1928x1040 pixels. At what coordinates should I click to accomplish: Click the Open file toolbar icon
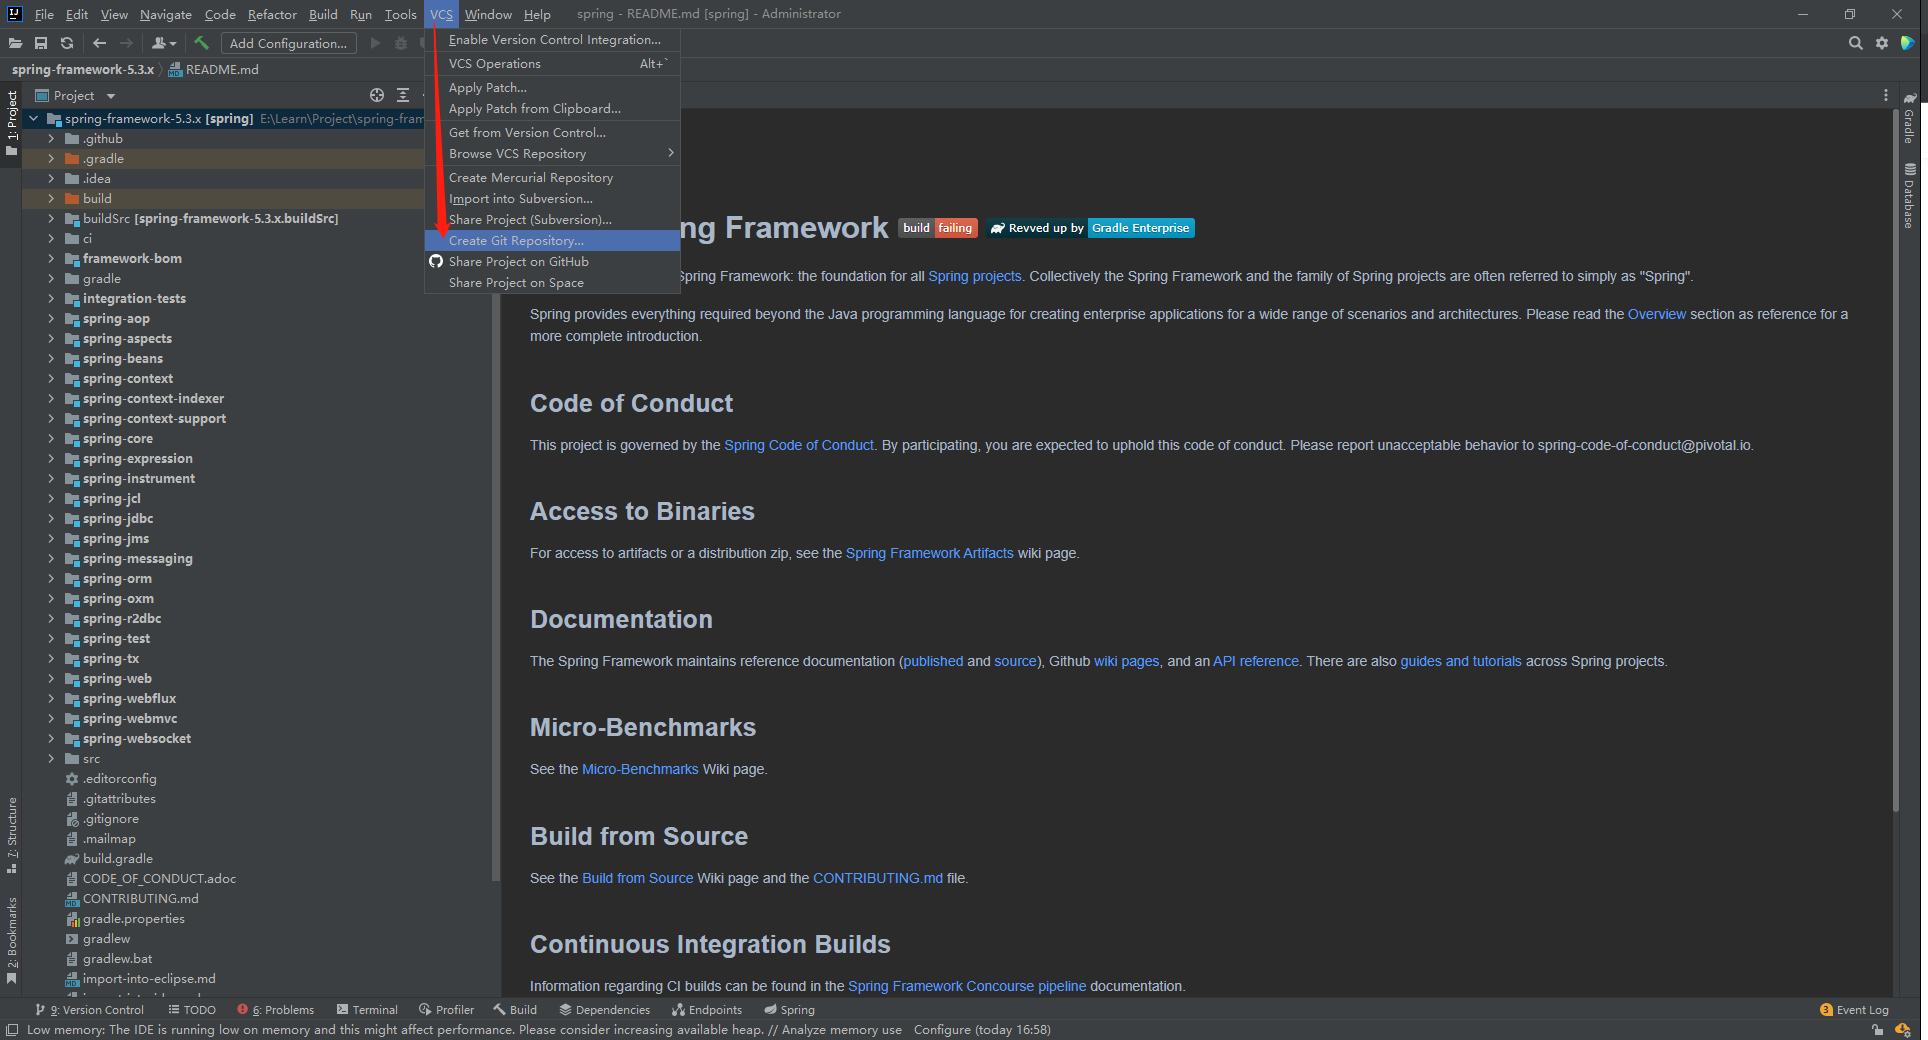click(x=15, y=43)
